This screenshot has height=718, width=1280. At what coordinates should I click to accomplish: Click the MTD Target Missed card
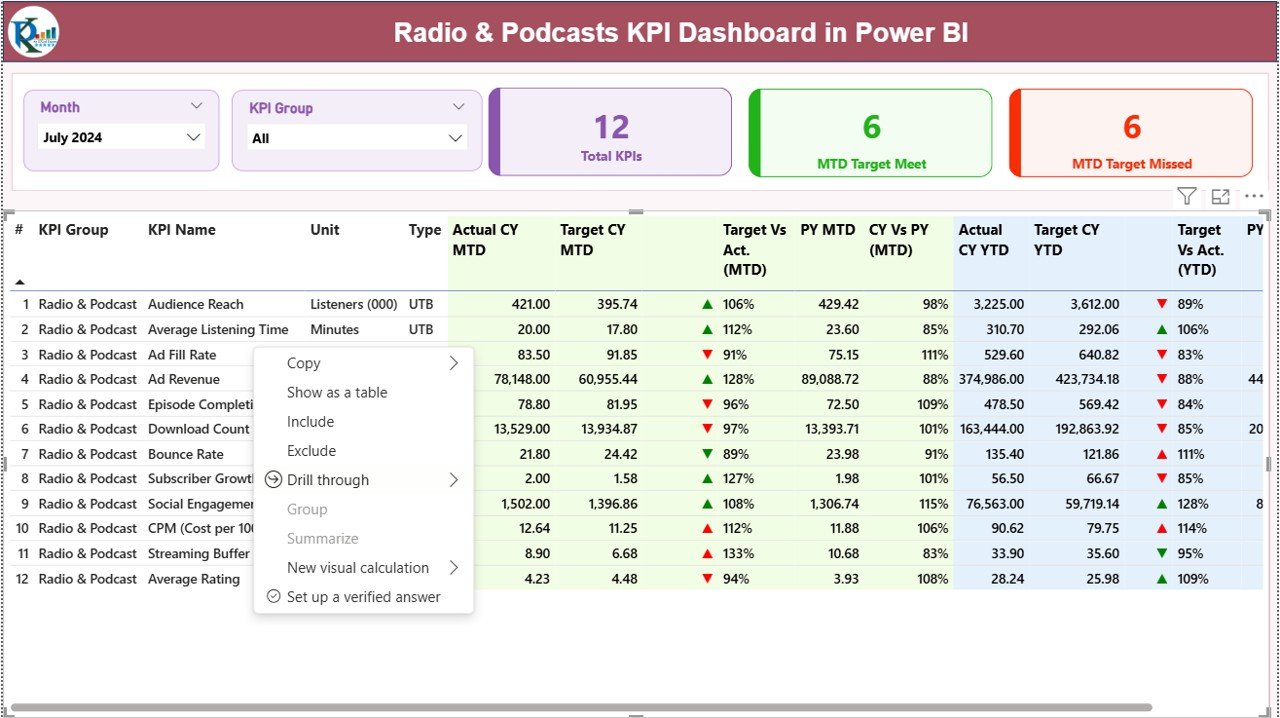(1131, 132)
